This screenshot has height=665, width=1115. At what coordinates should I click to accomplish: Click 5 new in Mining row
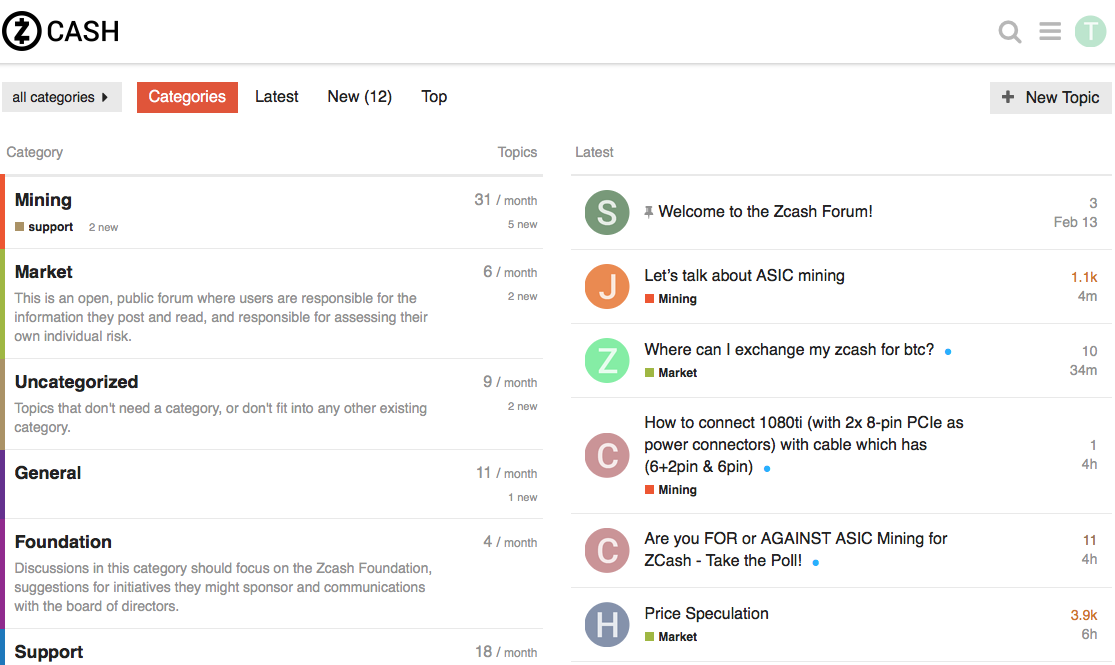click(x=523, y=225)
